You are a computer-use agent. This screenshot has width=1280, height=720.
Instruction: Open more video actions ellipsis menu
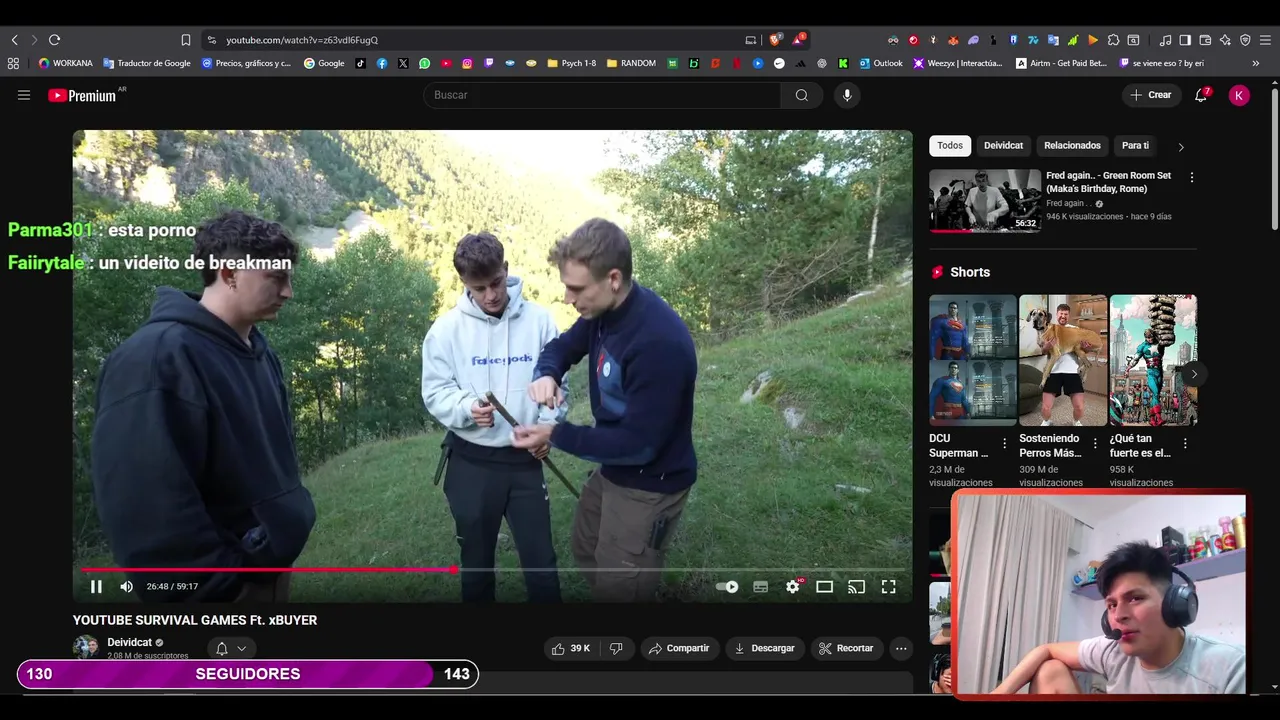pyautogui.click(x=901, y=649)
